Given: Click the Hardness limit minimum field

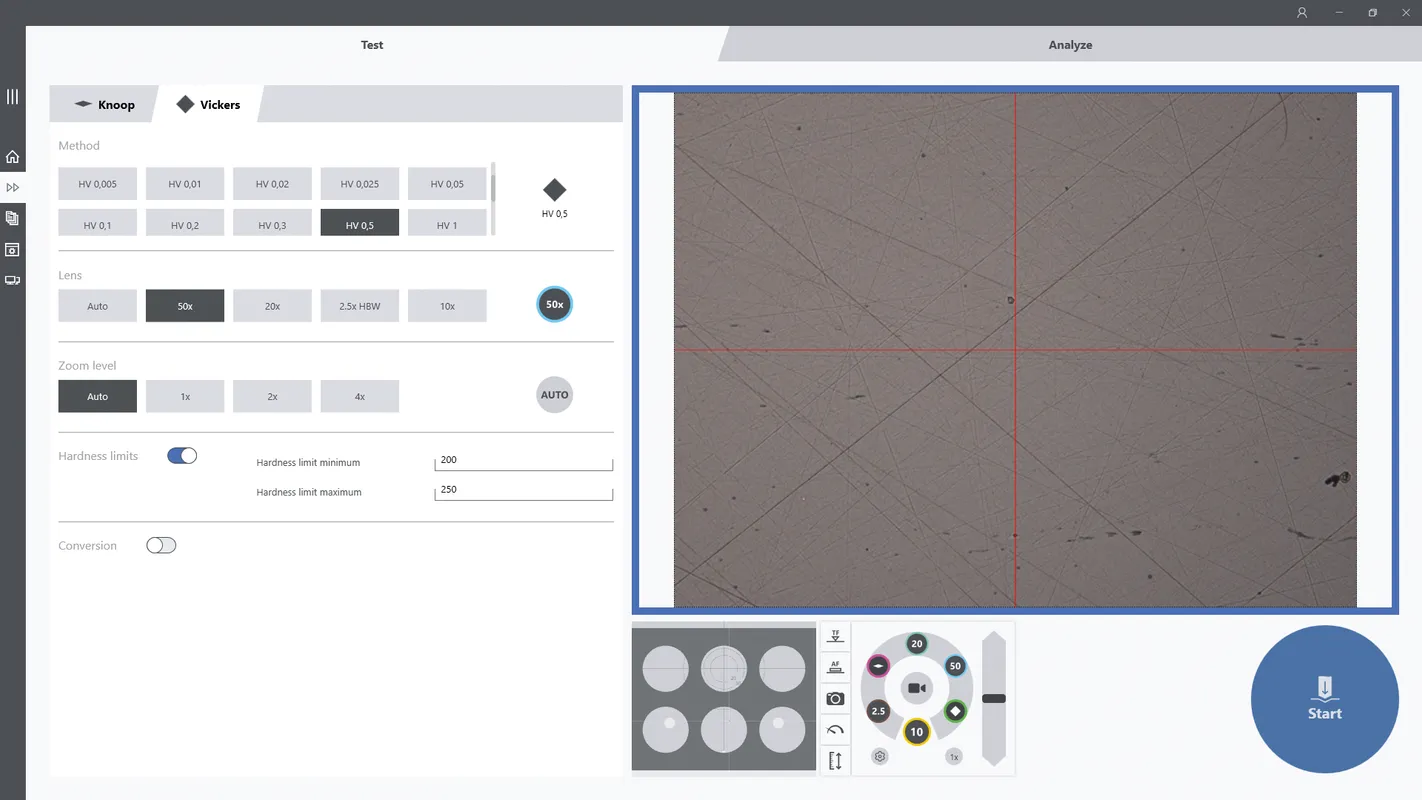Looking at the screenshot, I should [523, 461].
